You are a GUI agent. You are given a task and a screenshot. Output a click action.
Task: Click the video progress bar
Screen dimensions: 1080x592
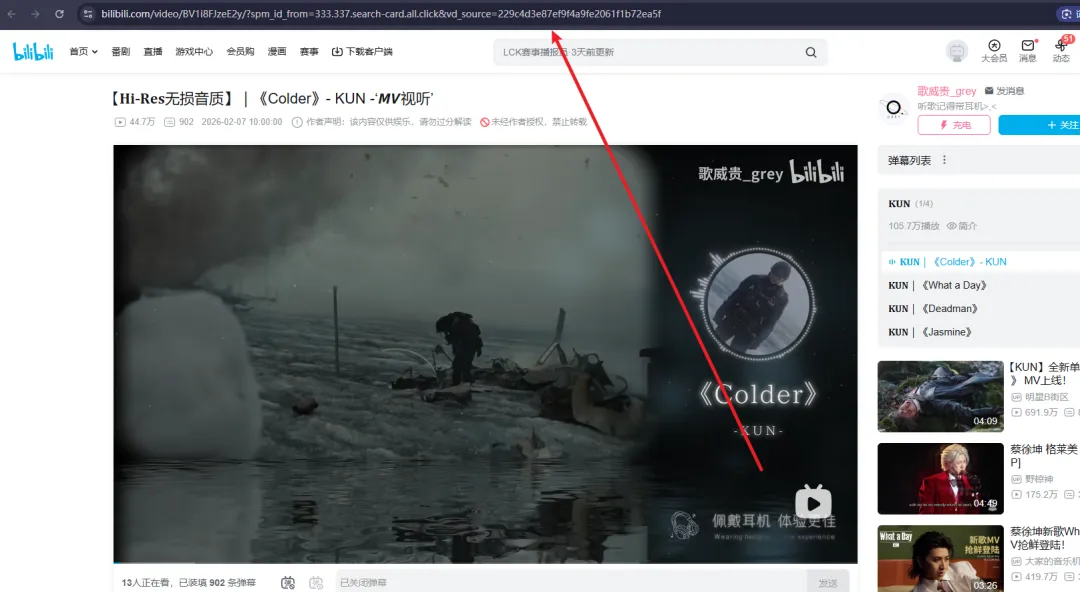pos(485,563)
